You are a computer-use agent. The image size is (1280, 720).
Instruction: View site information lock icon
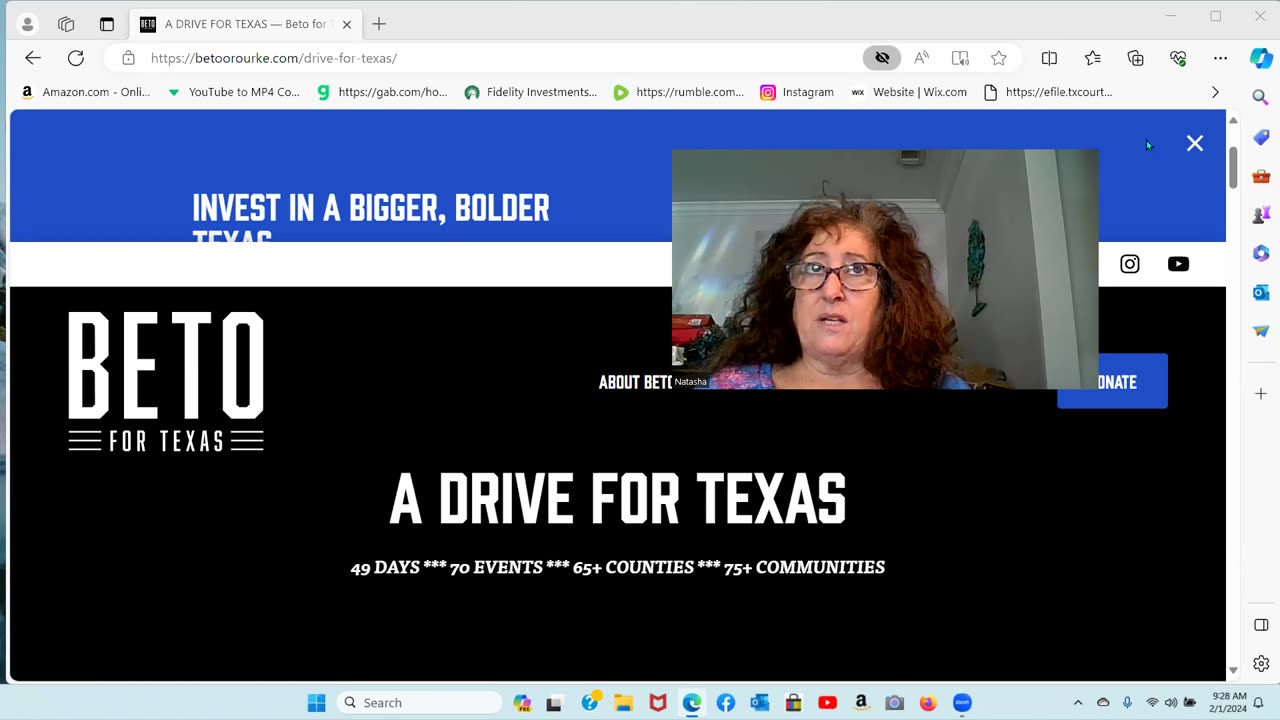[x=128, y=58]
